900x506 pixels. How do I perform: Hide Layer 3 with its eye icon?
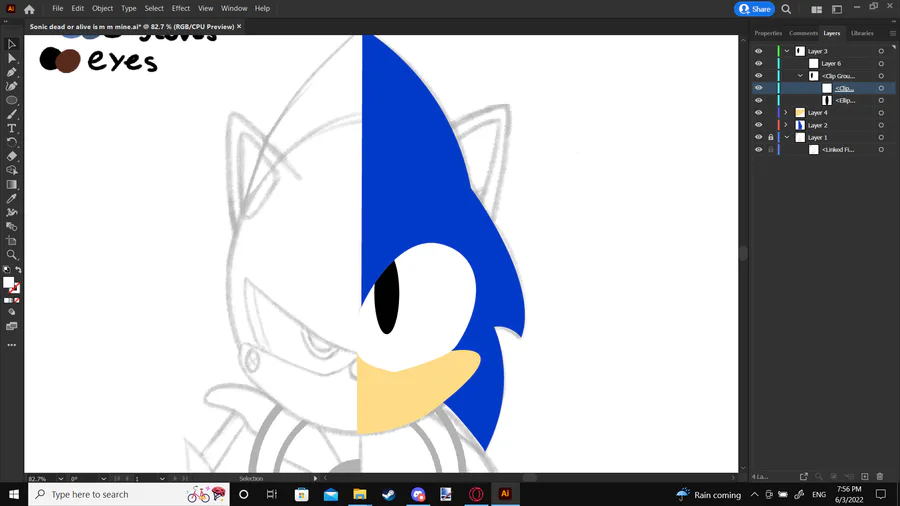759,51
